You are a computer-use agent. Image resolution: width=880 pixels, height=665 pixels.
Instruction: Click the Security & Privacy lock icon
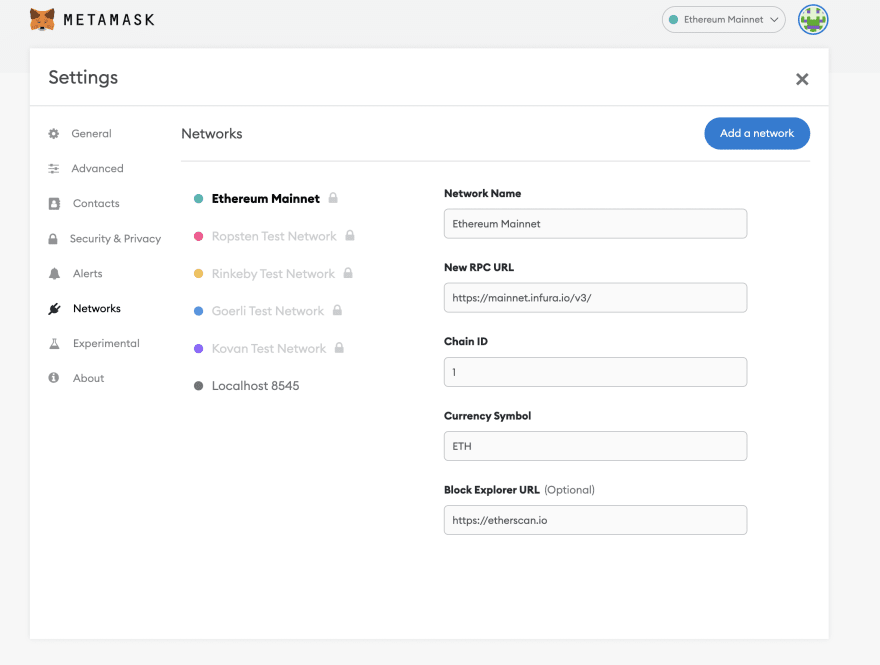[53, 239]
